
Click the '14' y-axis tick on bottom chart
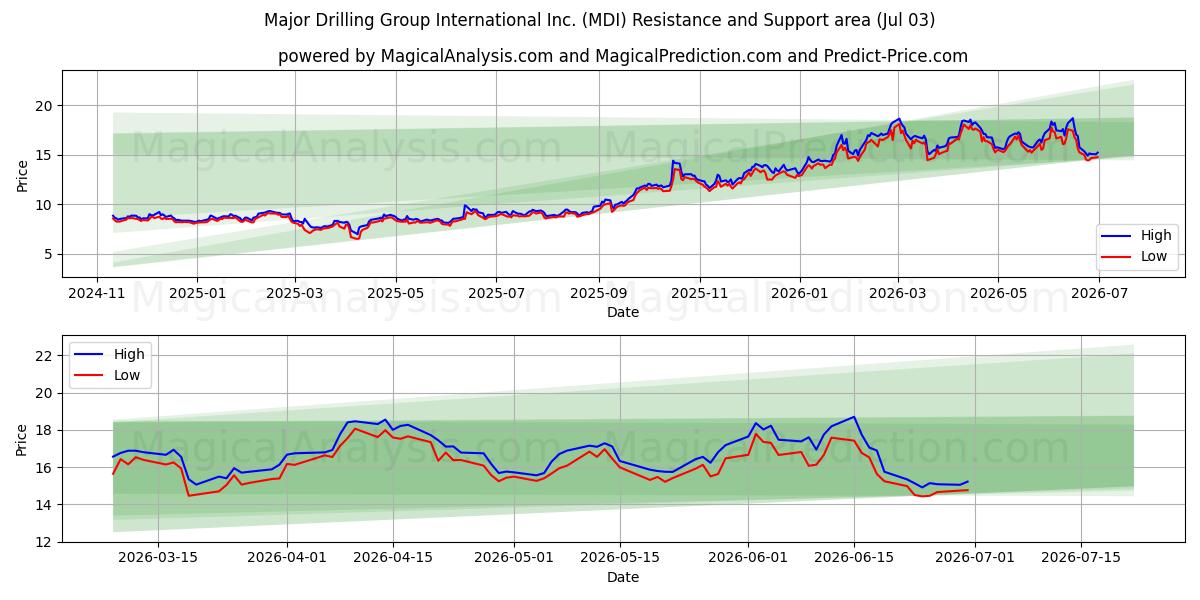[x=45, y=505]
